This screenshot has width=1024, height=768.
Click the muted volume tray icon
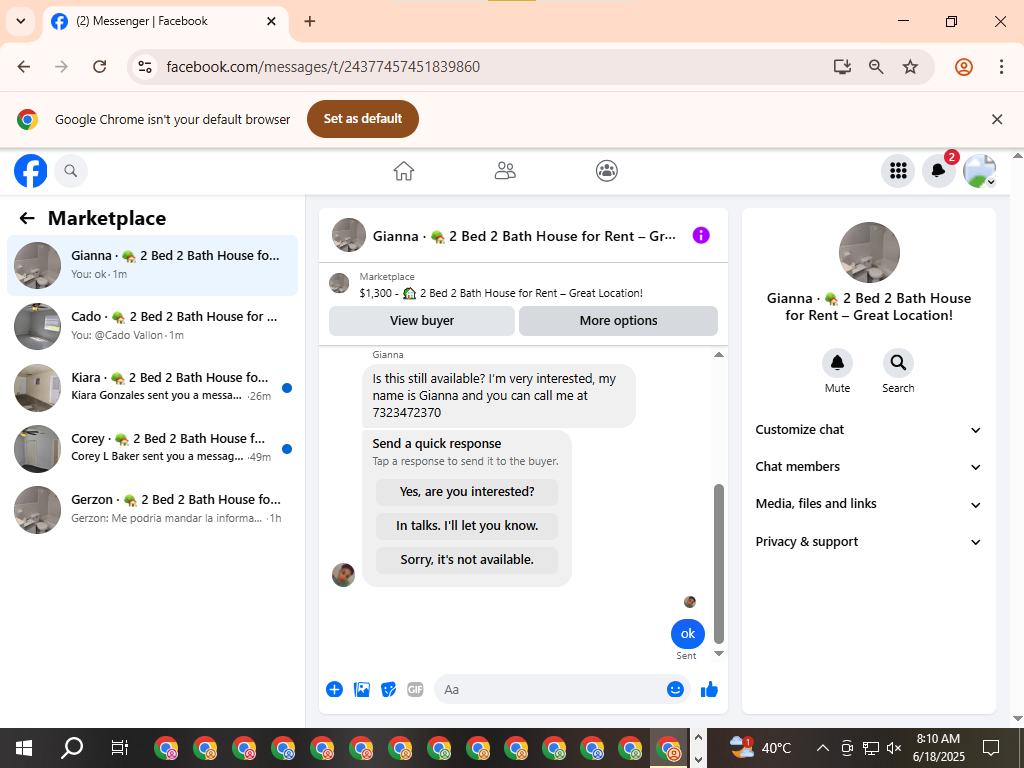pos(894,748)
